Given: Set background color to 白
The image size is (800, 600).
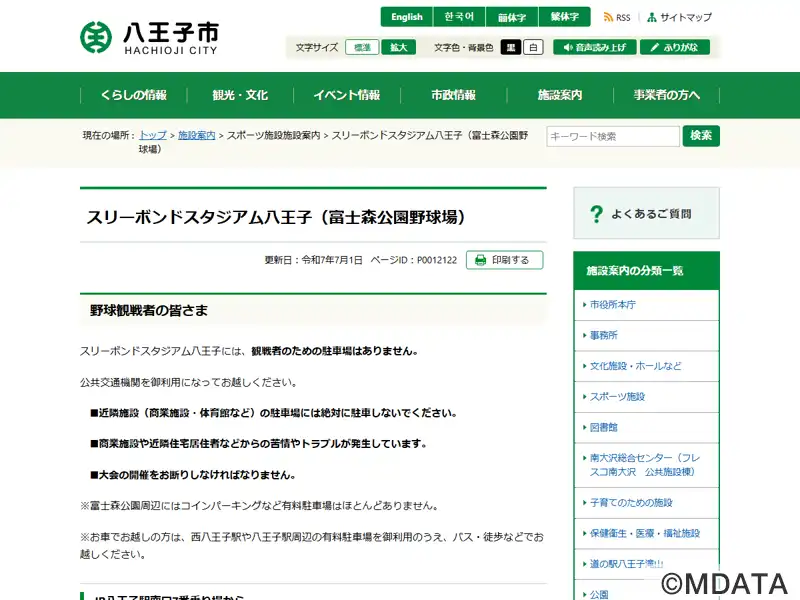Looking at the screenshot, I should (533, 47).
